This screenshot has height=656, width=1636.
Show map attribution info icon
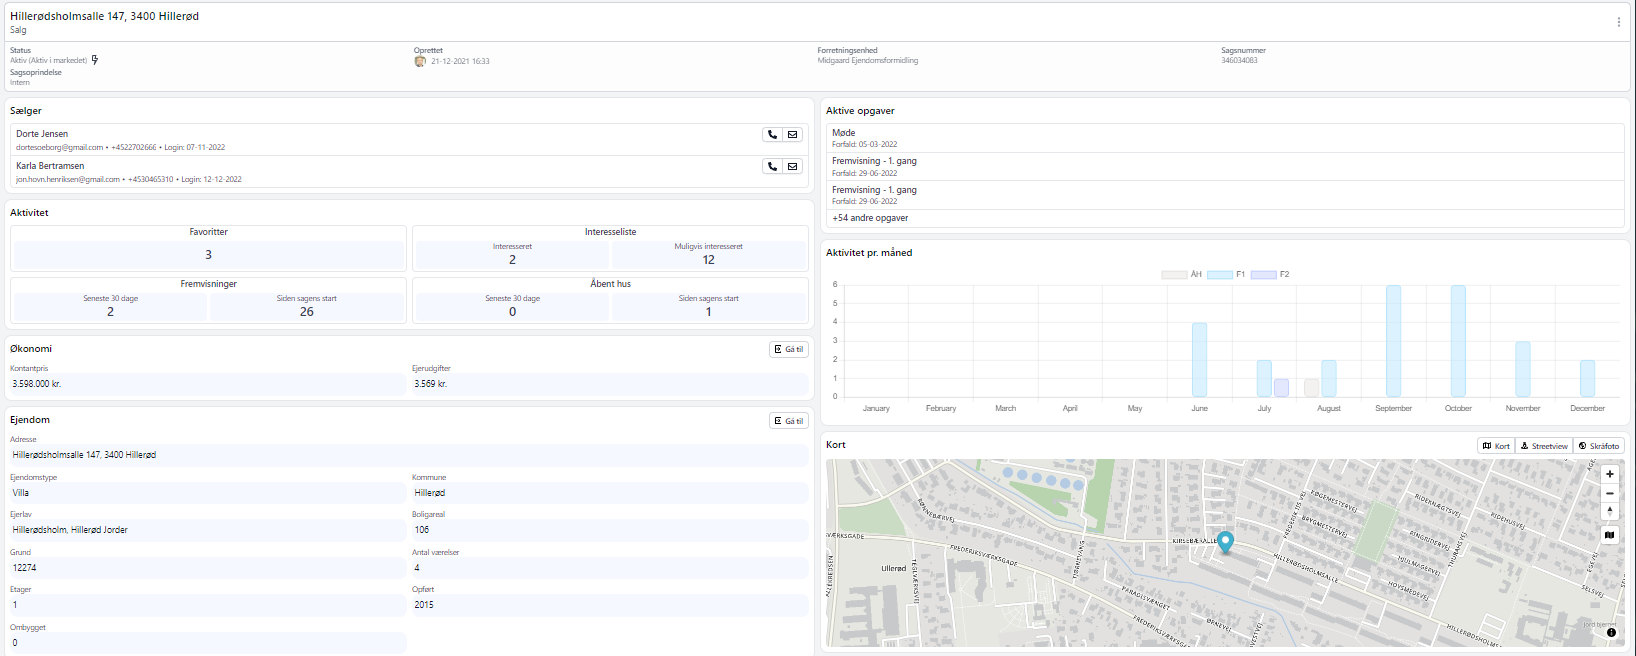[1611, 632]
